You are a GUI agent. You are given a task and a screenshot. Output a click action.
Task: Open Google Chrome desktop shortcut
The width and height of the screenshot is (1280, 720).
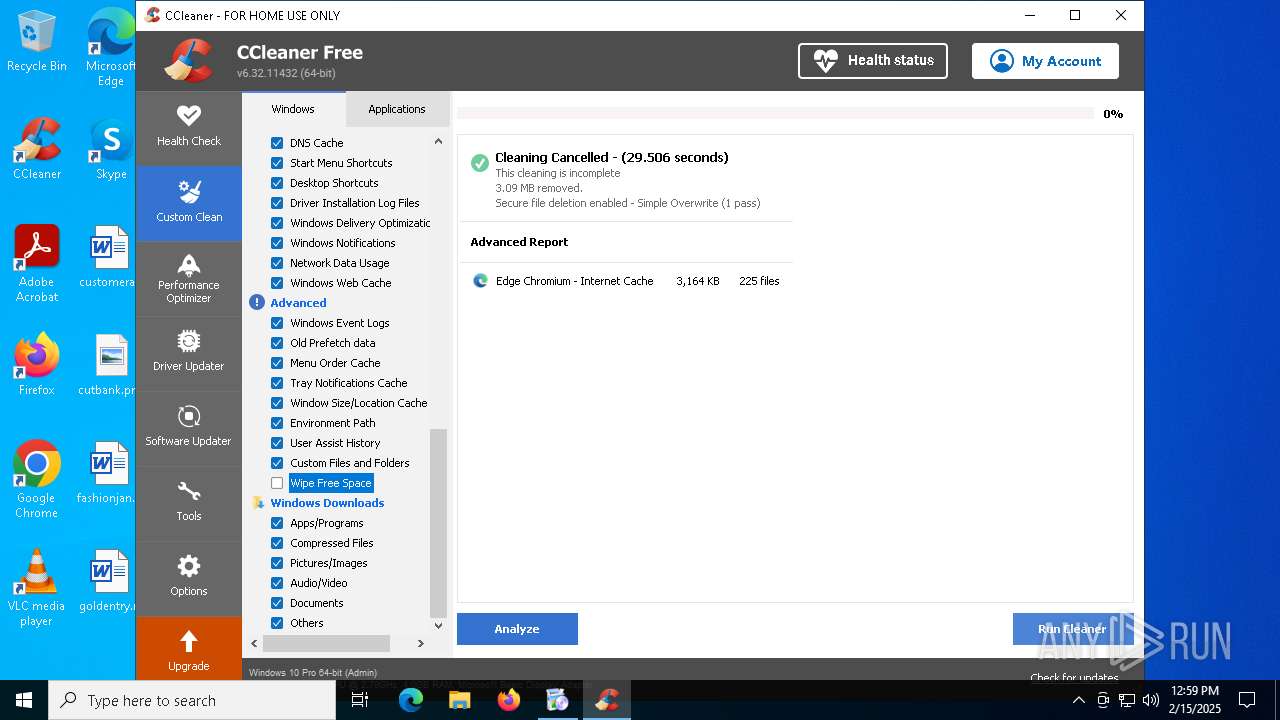(x=37, y=479)
